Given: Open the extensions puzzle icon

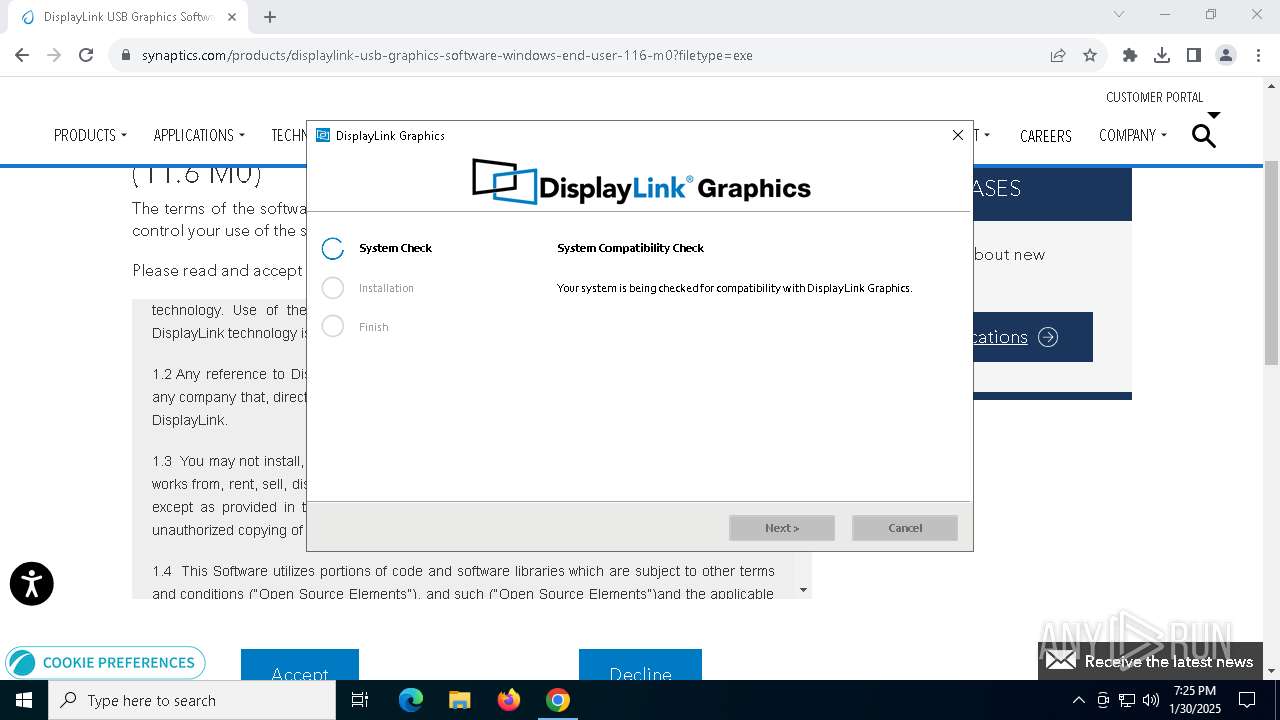Looking at the screenshot, I should pyautogui.click(x=1130, y=55).
